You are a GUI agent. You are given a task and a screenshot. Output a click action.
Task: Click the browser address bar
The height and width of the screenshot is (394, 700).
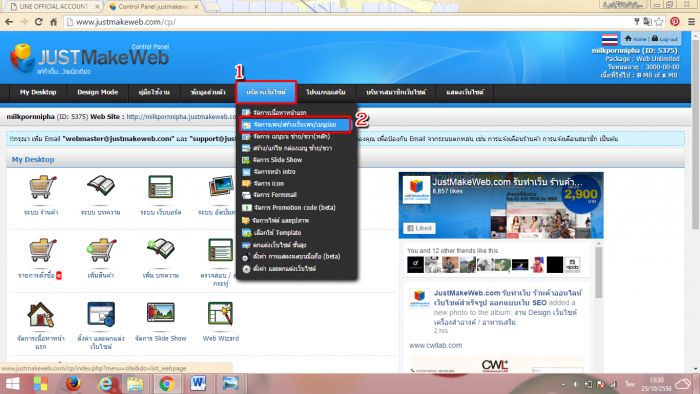348,21
